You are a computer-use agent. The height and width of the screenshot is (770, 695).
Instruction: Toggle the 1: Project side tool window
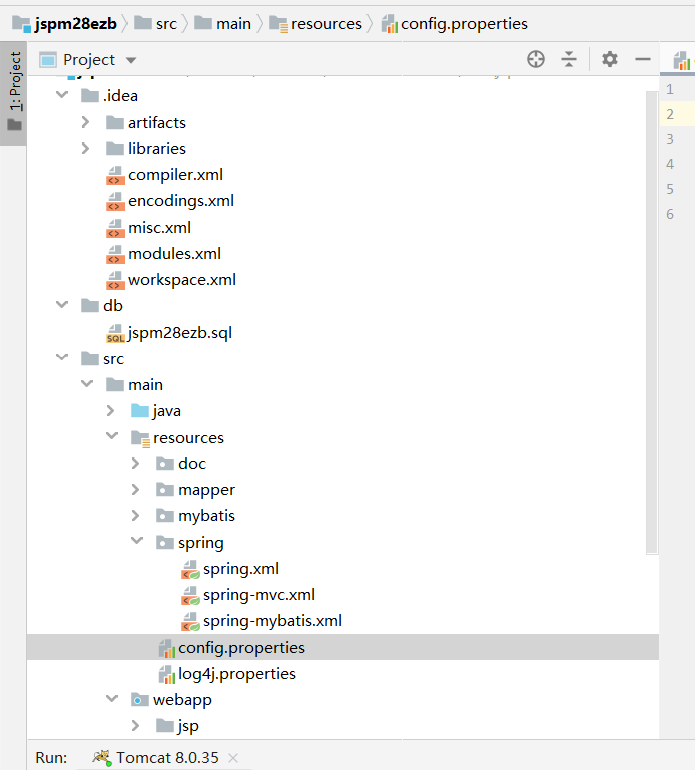pyautogui.click(x=14, y=92)
